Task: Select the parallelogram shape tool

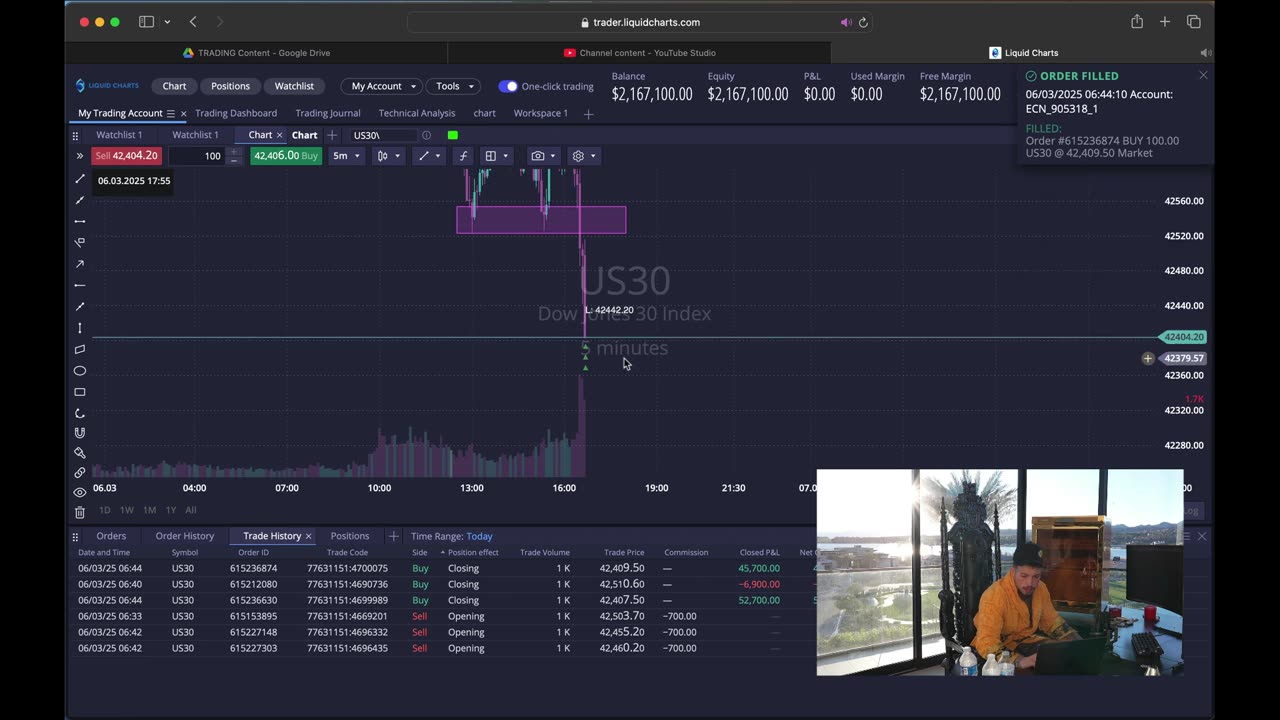Action: click(x=80, y=349)
